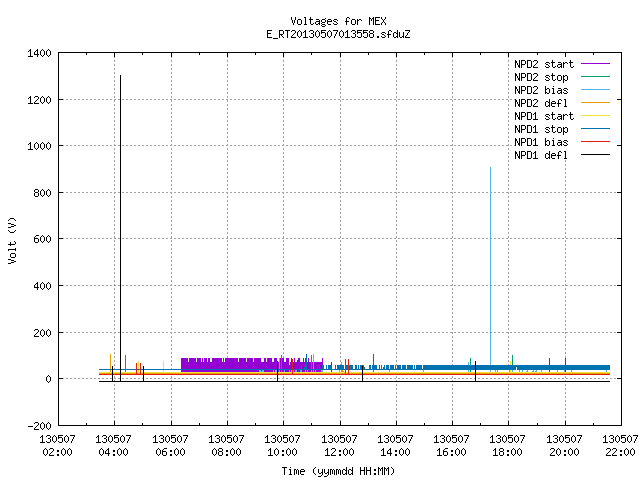
Task: Click the 22:00 time axis label
Action: tap(620, 452)
